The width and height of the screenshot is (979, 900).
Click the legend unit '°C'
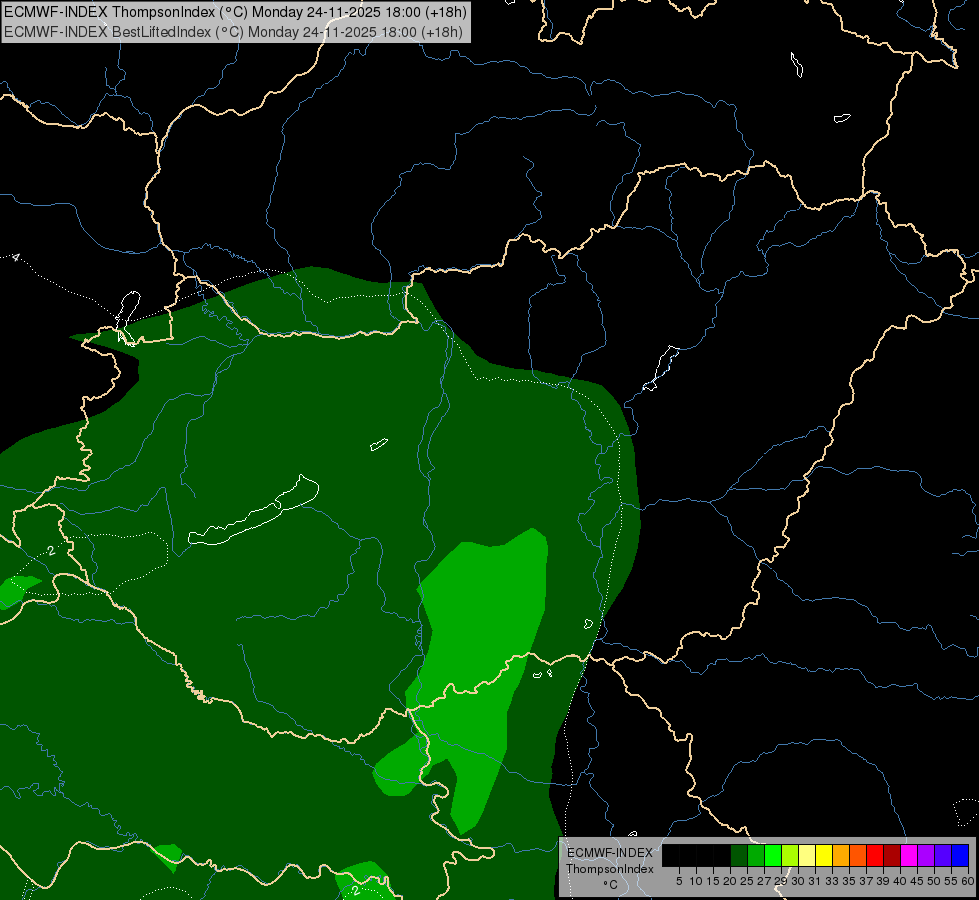610,885
